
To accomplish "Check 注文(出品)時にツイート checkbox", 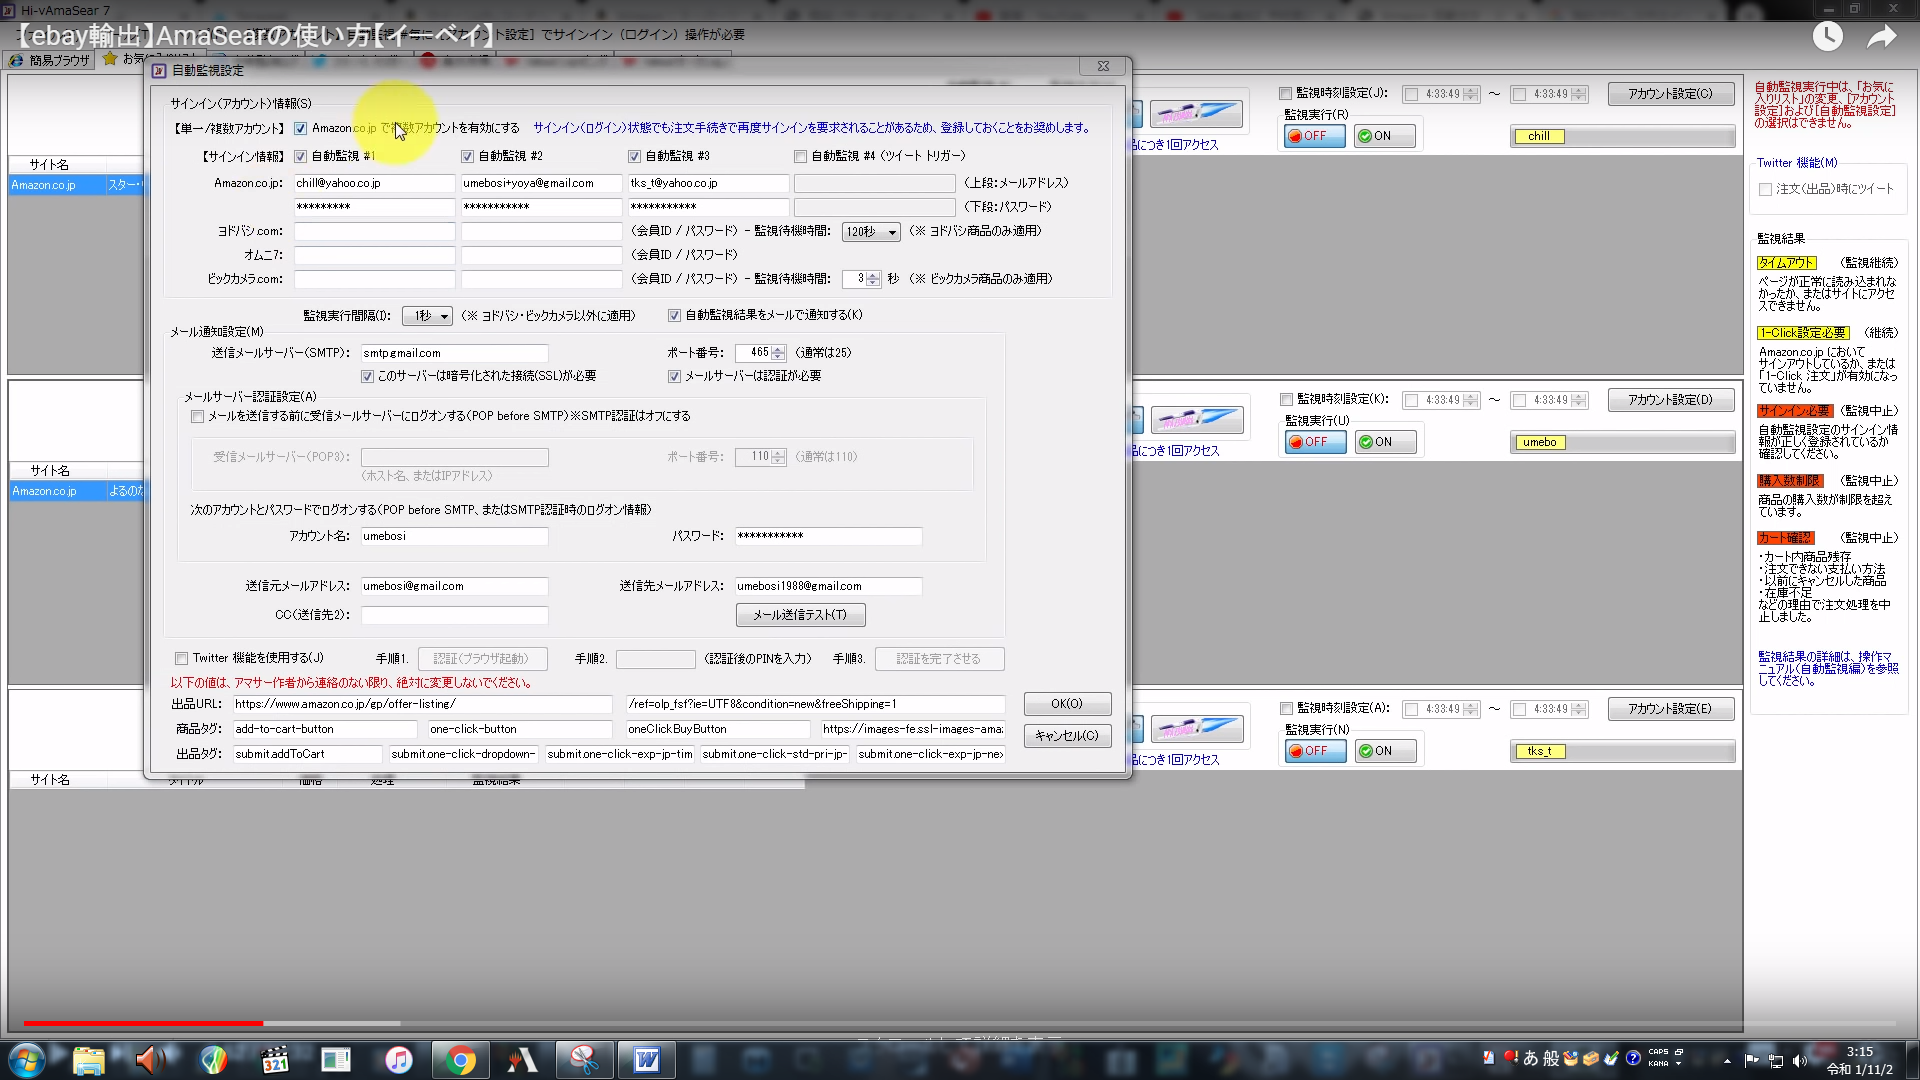I will (x=1765, y=189).
